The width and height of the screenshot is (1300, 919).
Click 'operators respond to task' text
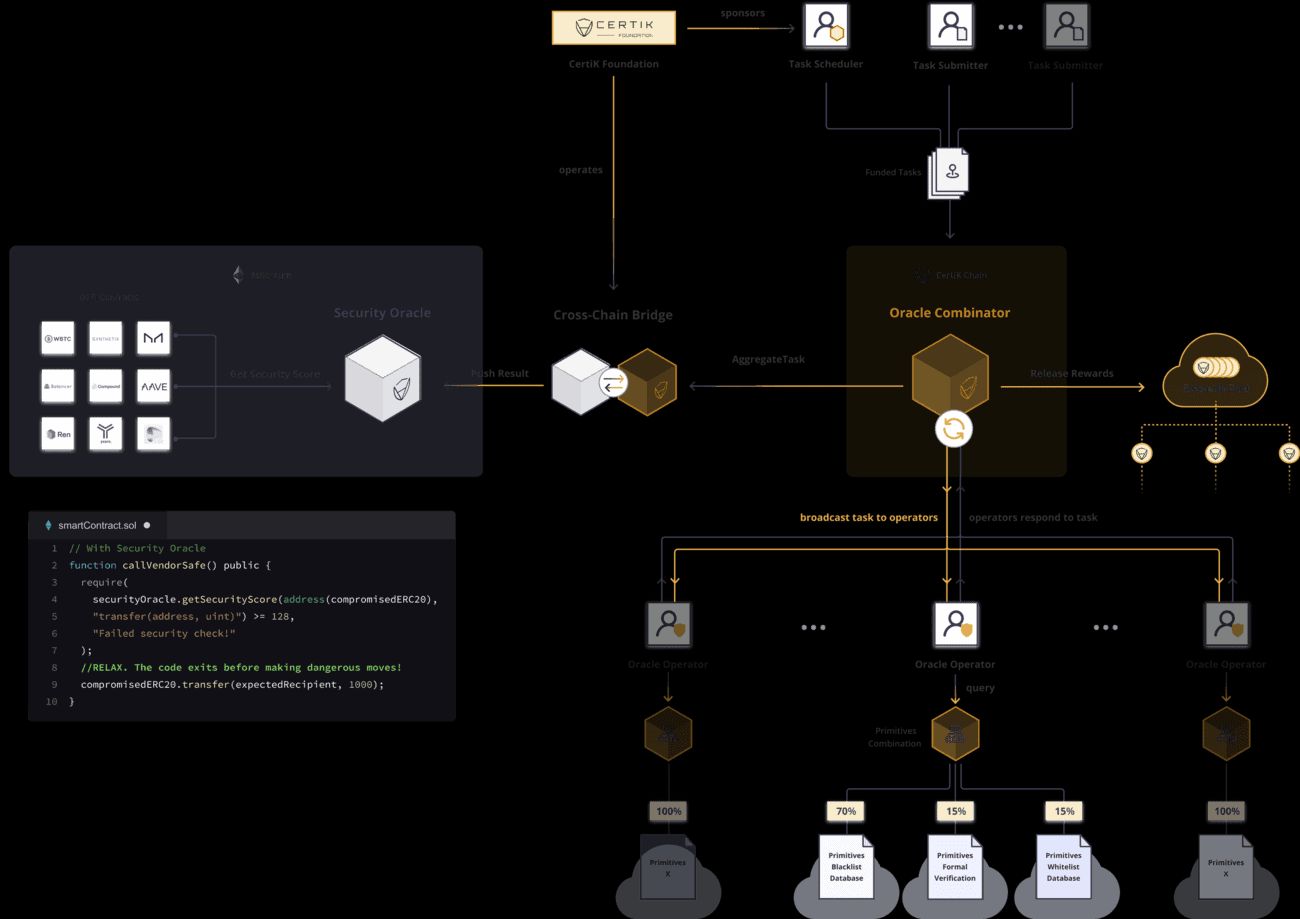pyautogui.click(x=1033, y=518)
